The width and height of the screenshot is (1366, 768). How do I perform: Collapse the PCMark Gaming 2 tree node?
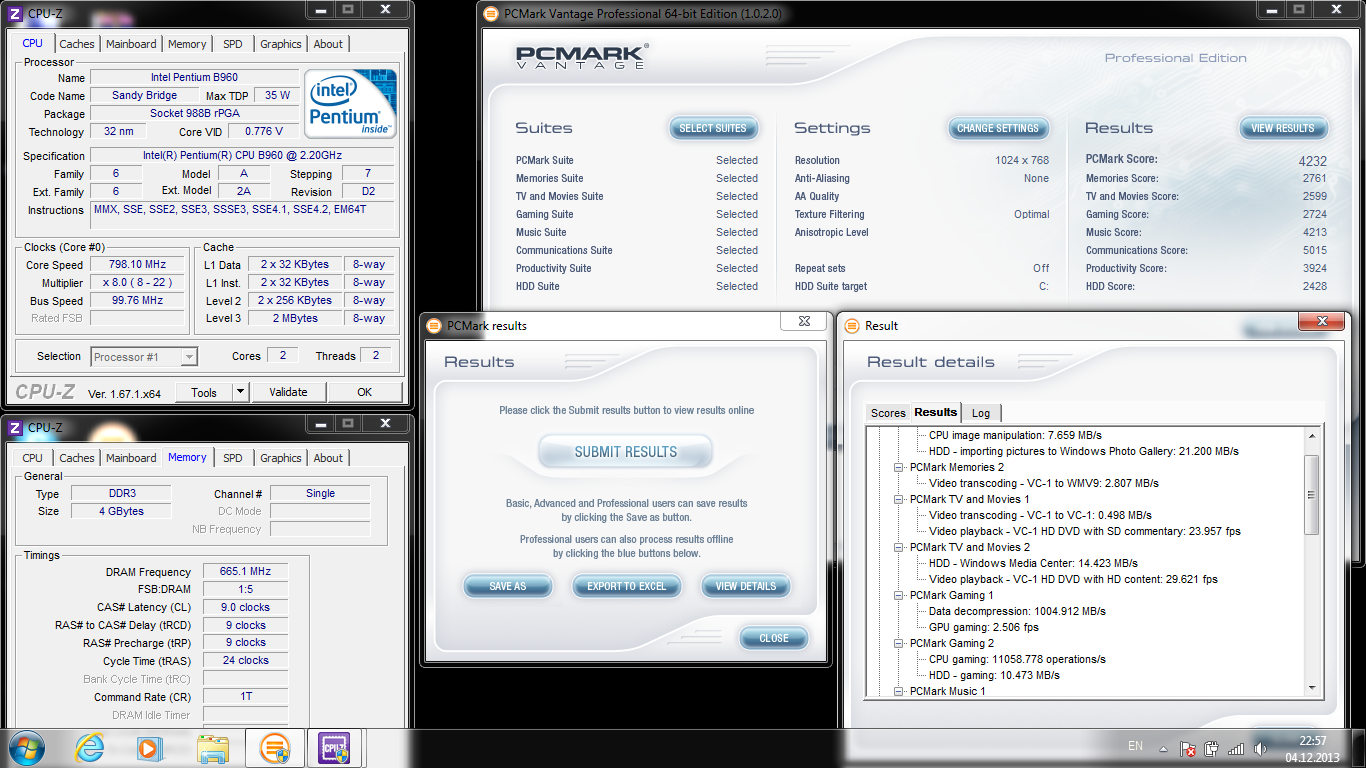click(898, 643)
